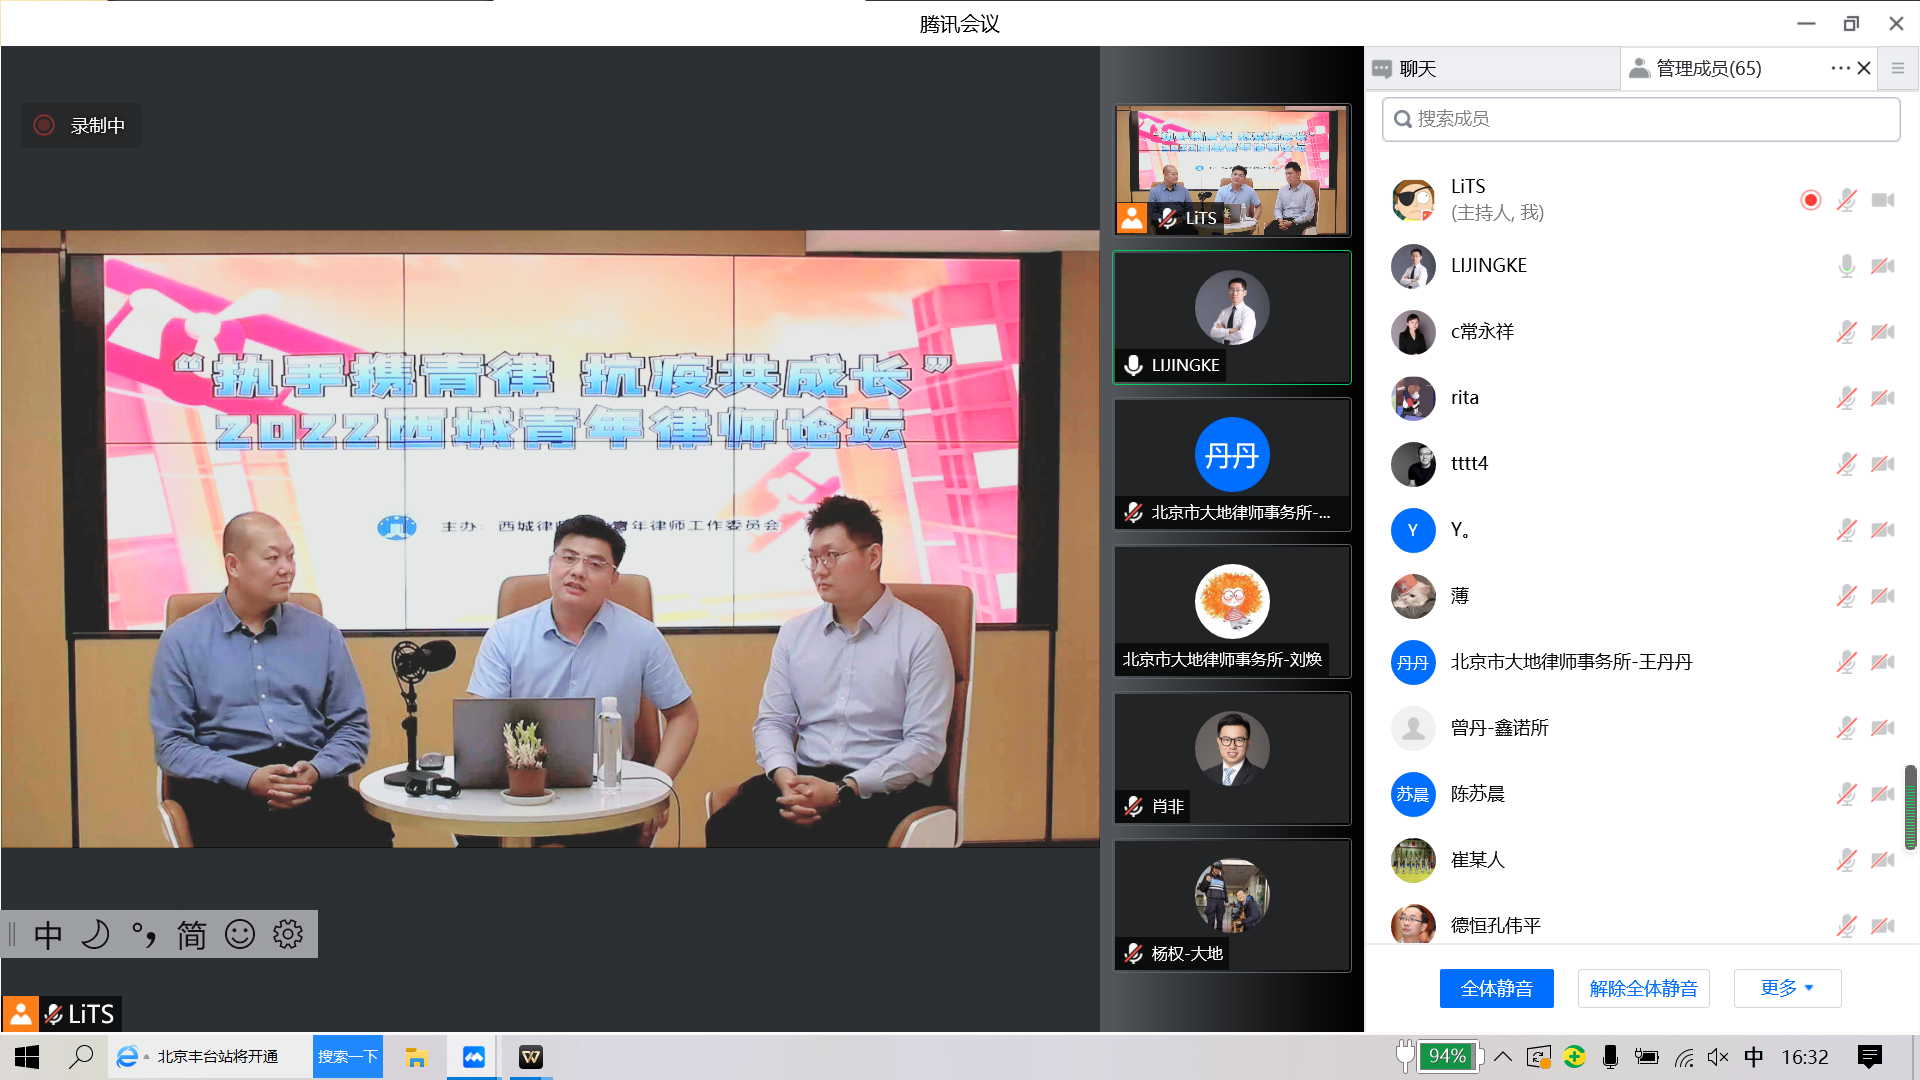Expand the 更多 dropdown button

coord(1787,988)
